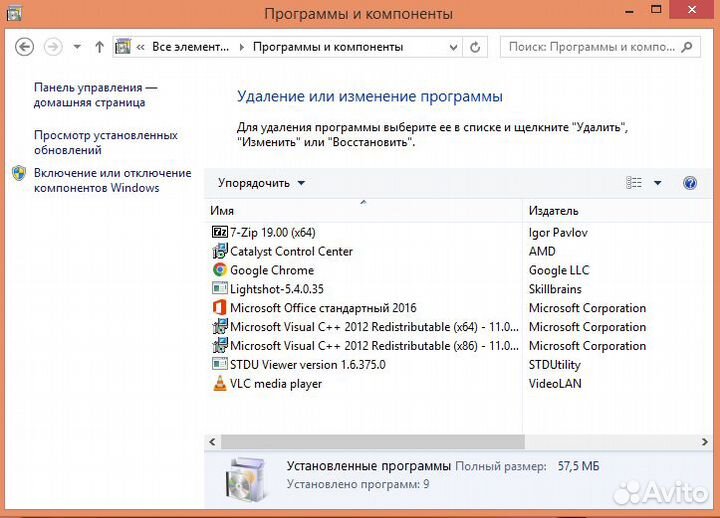Click the Back navigation arrow
The height and width of the screenshot is (518, 720).
pos(24,47)
